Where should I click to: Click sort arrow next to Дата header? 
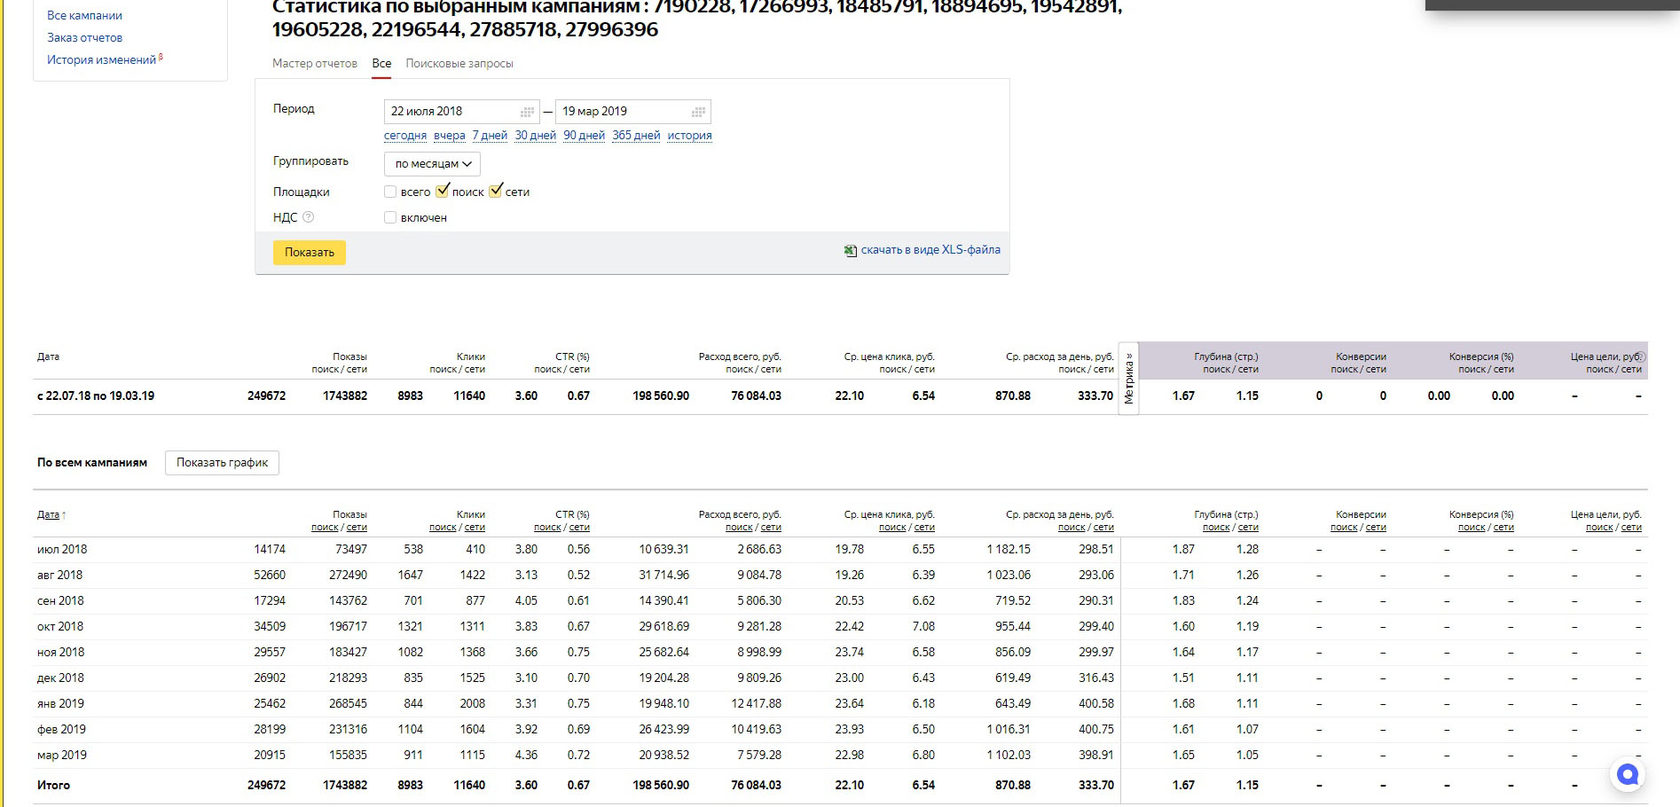pyautogui.click(x=64, y=515)
